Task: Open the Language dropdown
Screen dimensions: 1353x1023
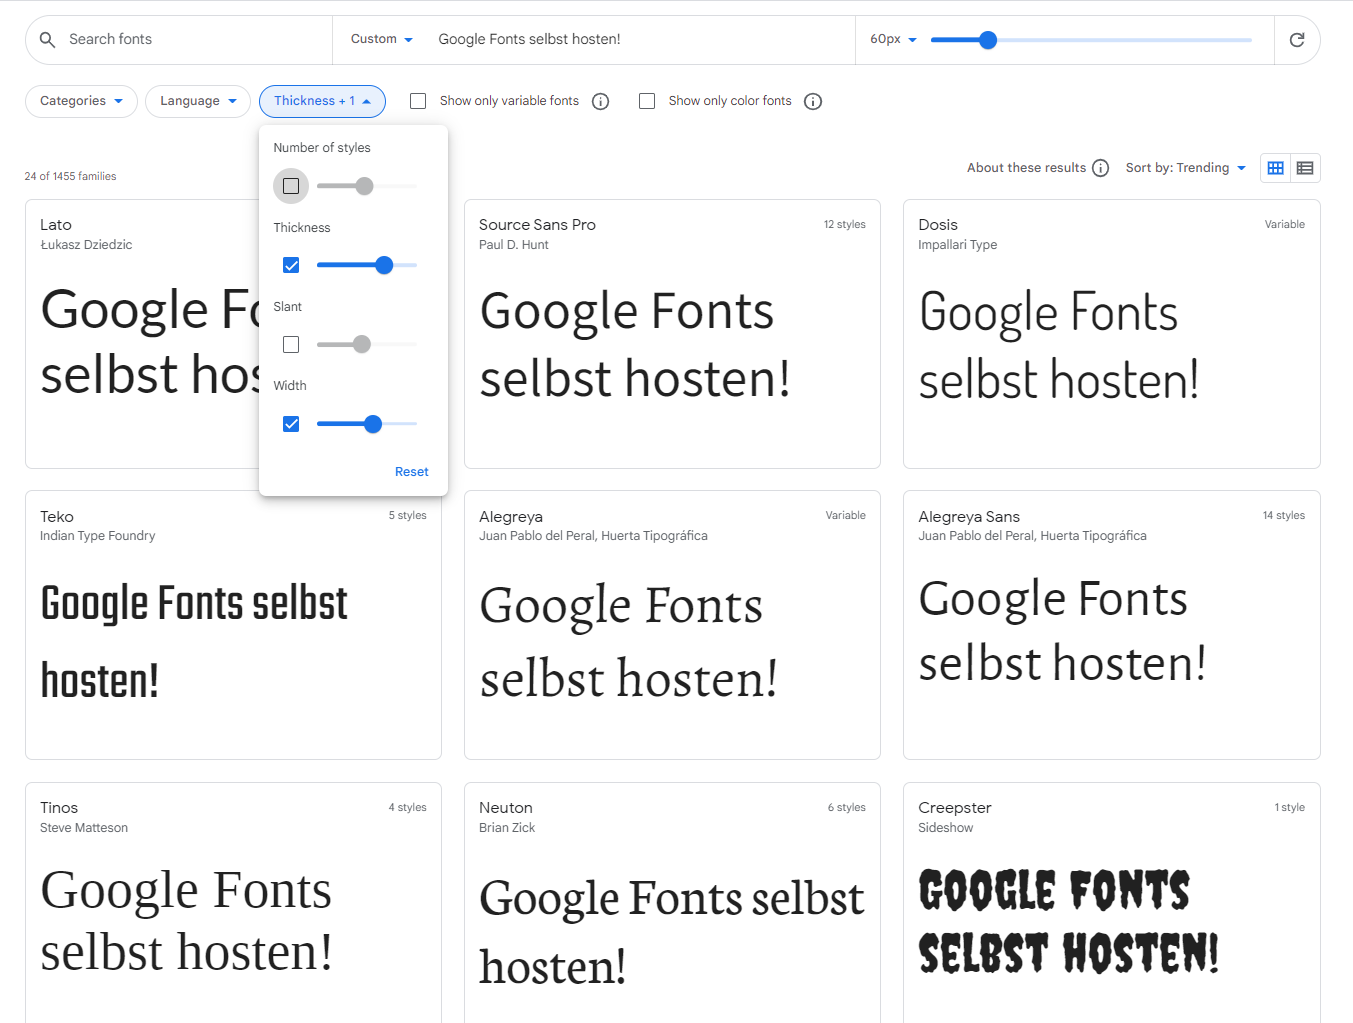Action: pos(198,101)
